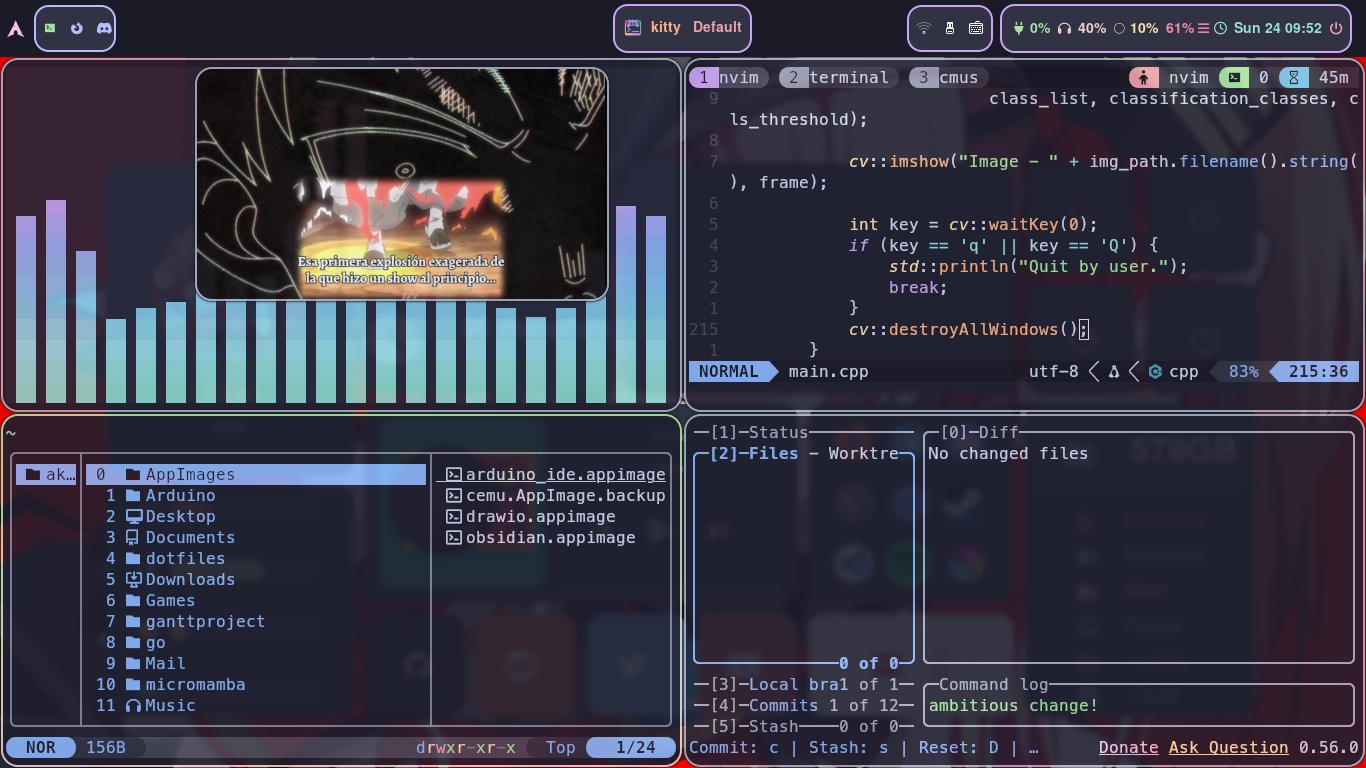1366x768 pixels.
Task: Click the Music headphones icon
Action: (133, 705)
